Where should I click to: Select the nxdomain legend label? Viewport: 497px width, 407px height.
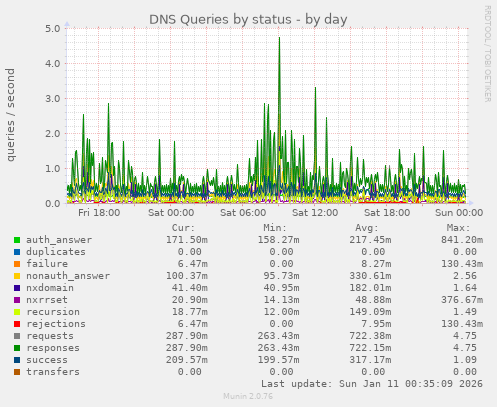50,288
